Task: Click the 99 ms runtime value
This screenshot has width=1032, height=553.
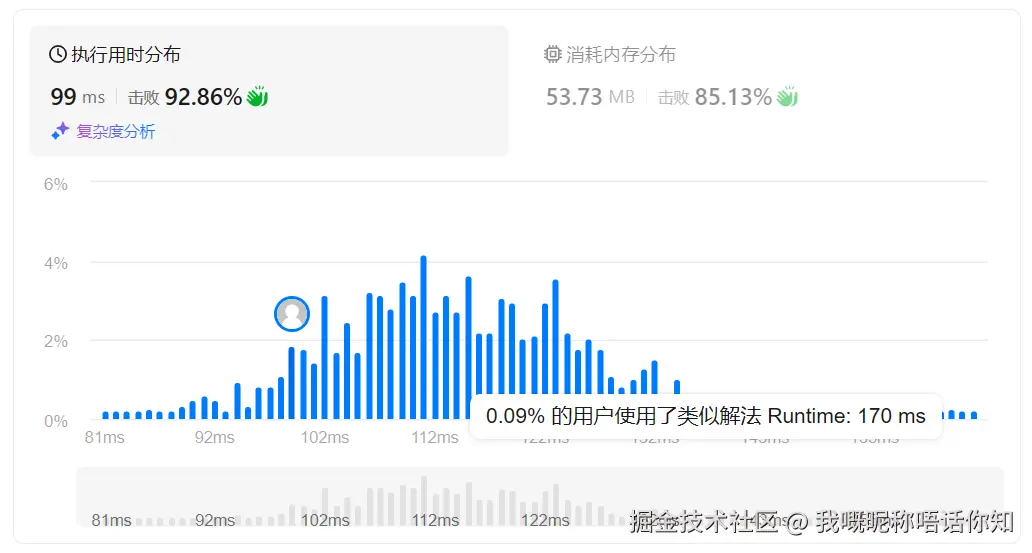Action: click(x=78, y=97)
